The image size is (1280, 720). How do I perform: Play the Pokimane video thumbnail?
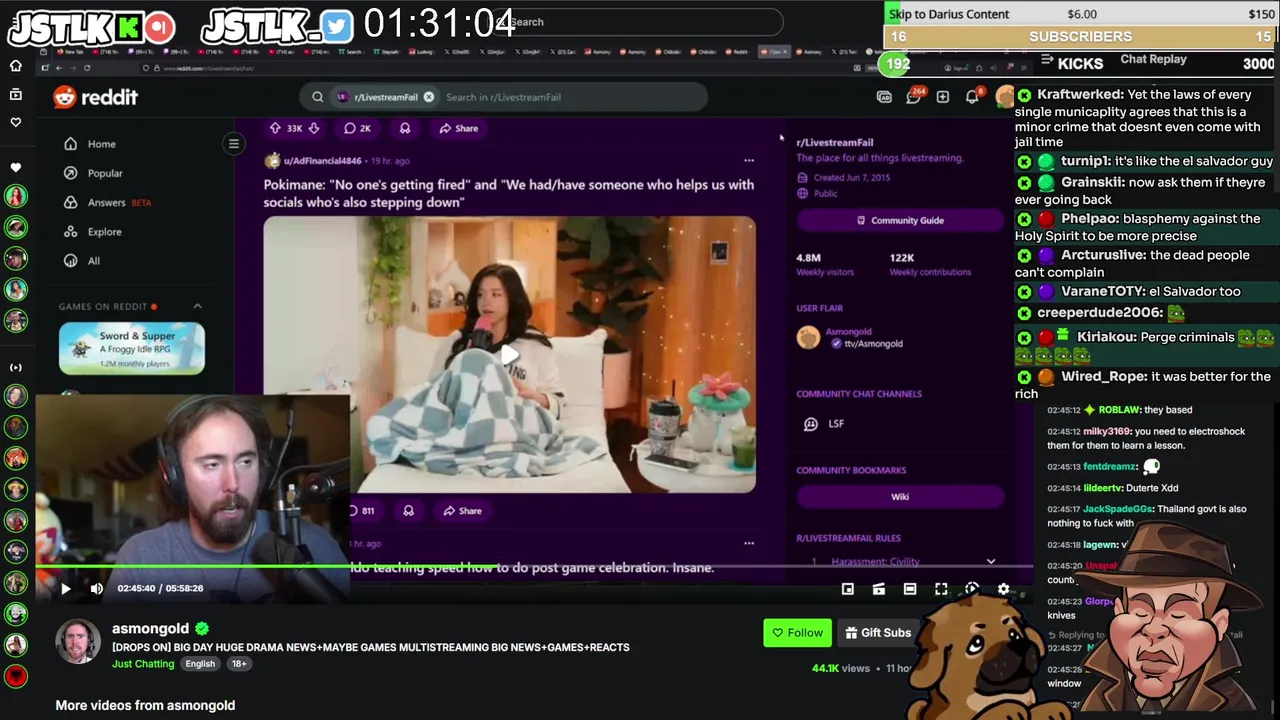[x=509, y=354]
